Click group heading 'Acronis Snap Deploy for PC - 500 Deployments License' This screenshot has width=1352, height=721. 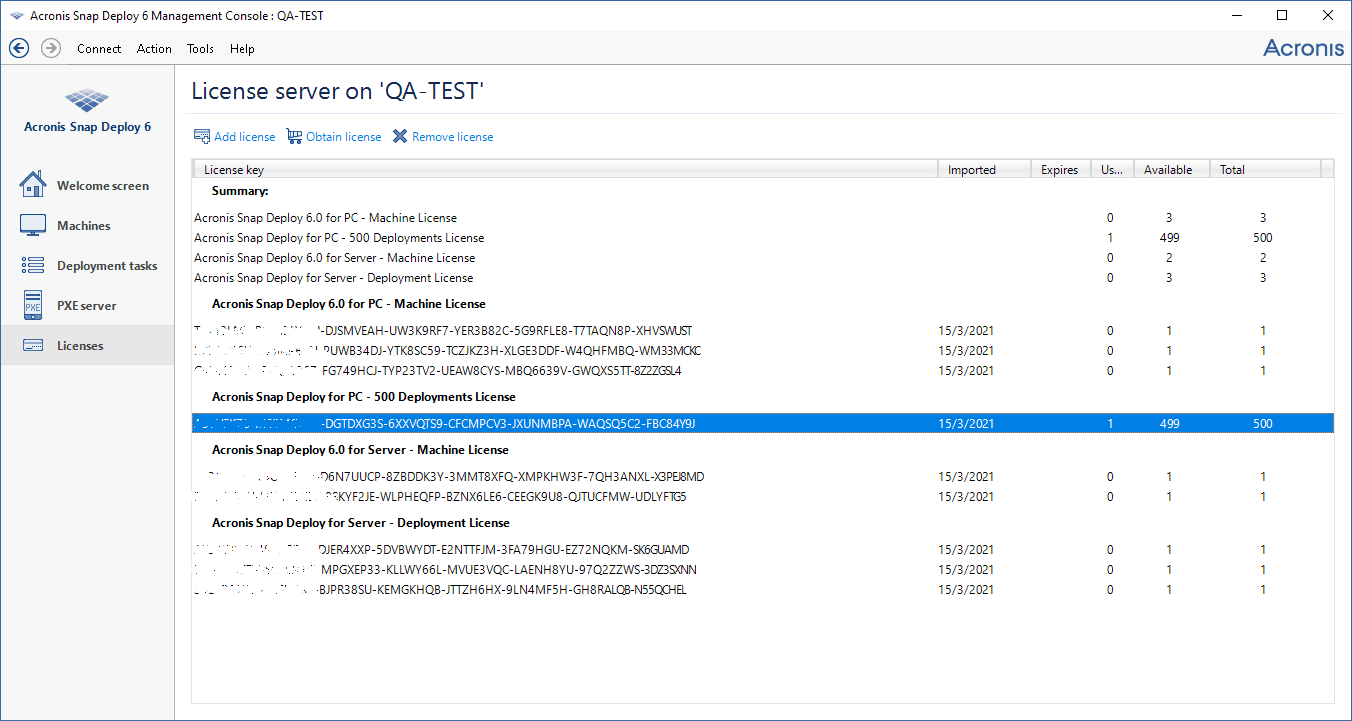[362, 397]
